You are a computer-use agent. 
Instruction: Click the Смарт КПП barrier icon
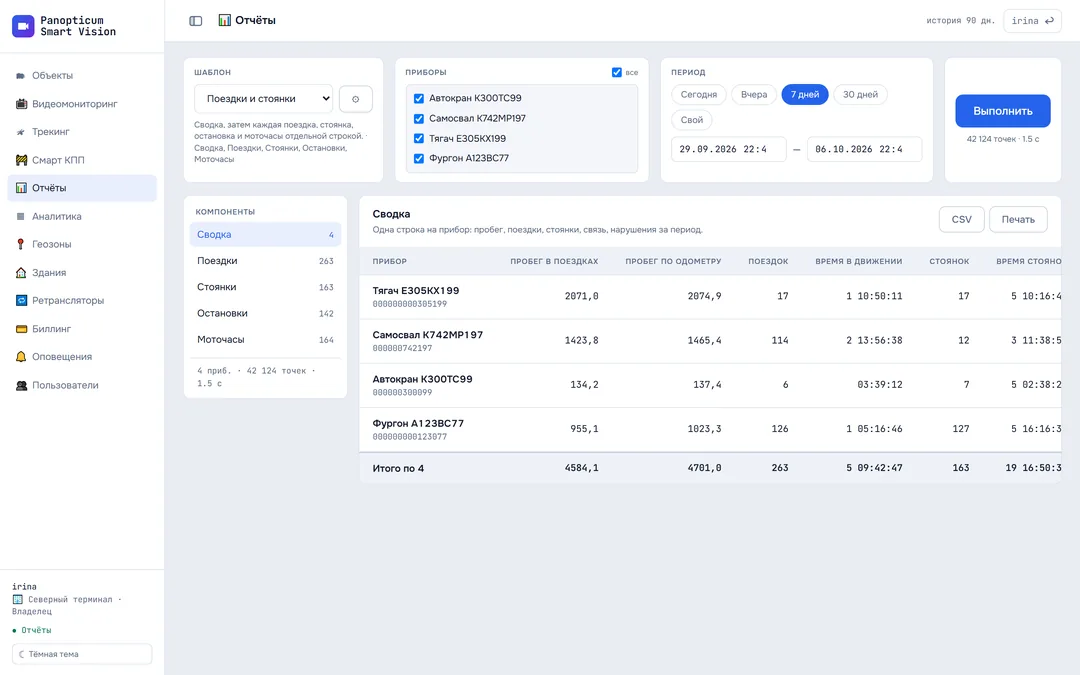pyautogui.click(x=21, y=160)
